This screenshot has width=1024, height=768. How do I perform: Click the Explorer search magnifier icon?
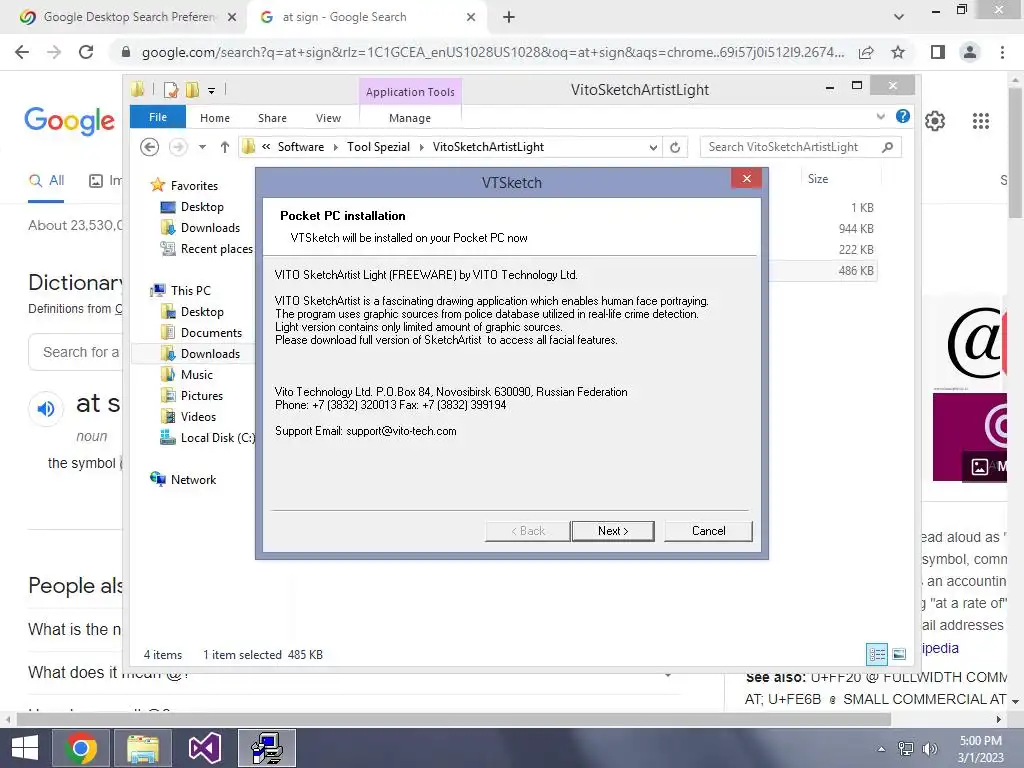pyautogui.click(x=887, y=147)
